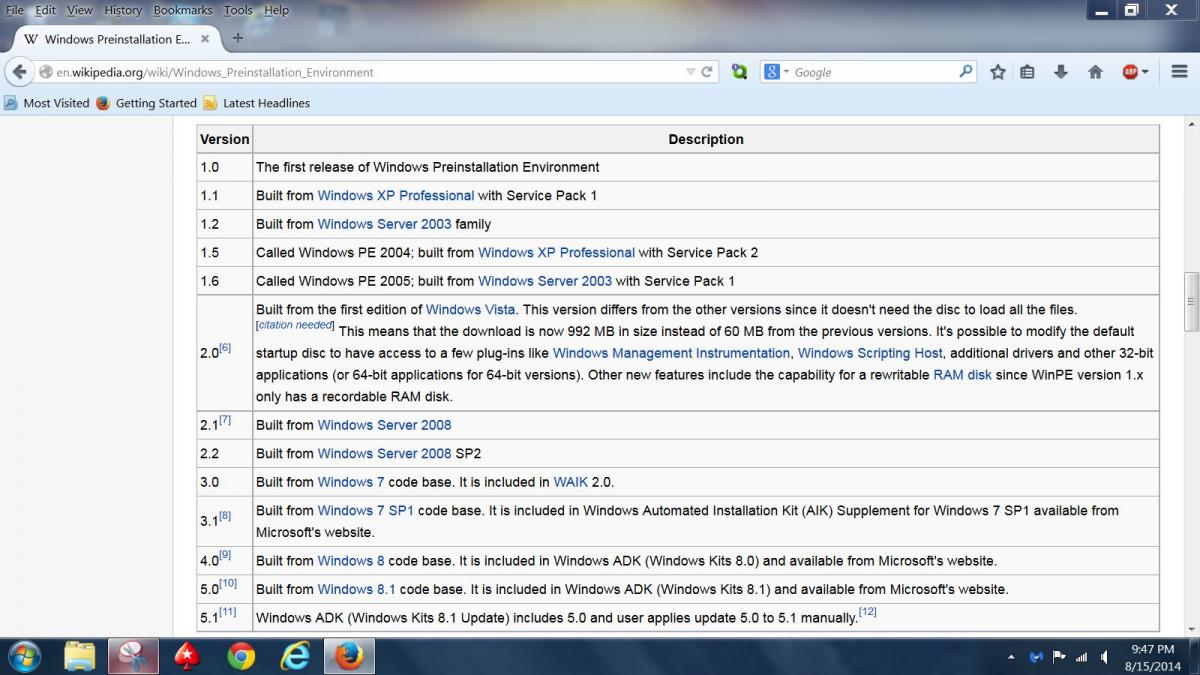Click the Google search input field
The height and width of the screenshot is (675, 1200).
click(873, 72)
